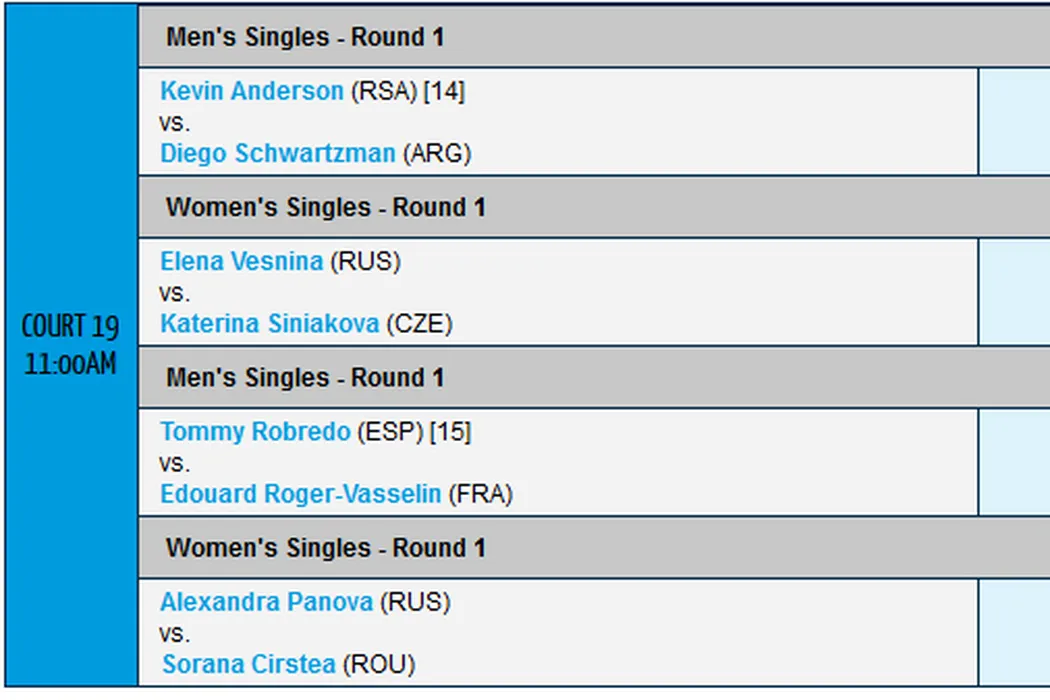Click the [15] seed next to Robredo

[450, 432]
